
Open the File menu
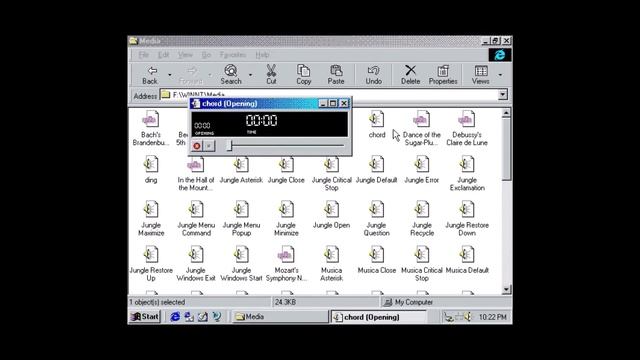click(143, 55)
